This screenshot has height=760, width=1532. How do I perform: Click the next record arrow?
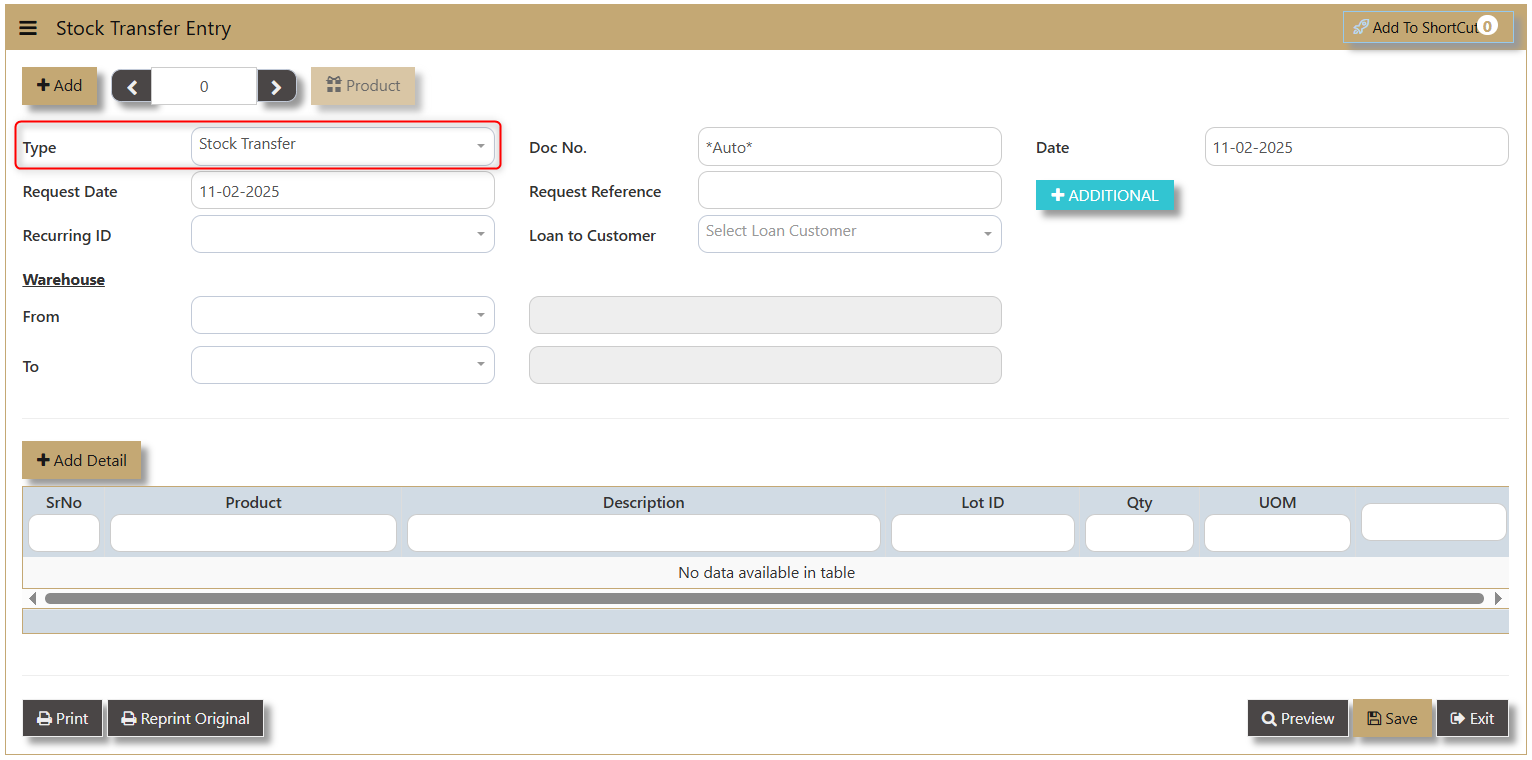(x=277, y=87)
